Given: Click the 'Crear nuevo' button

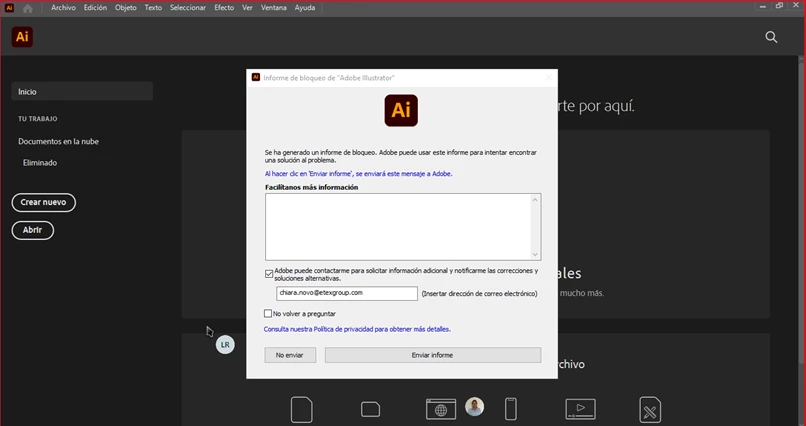Looking at the screenshot, I should pyautogui.click(x=44, y=202).
